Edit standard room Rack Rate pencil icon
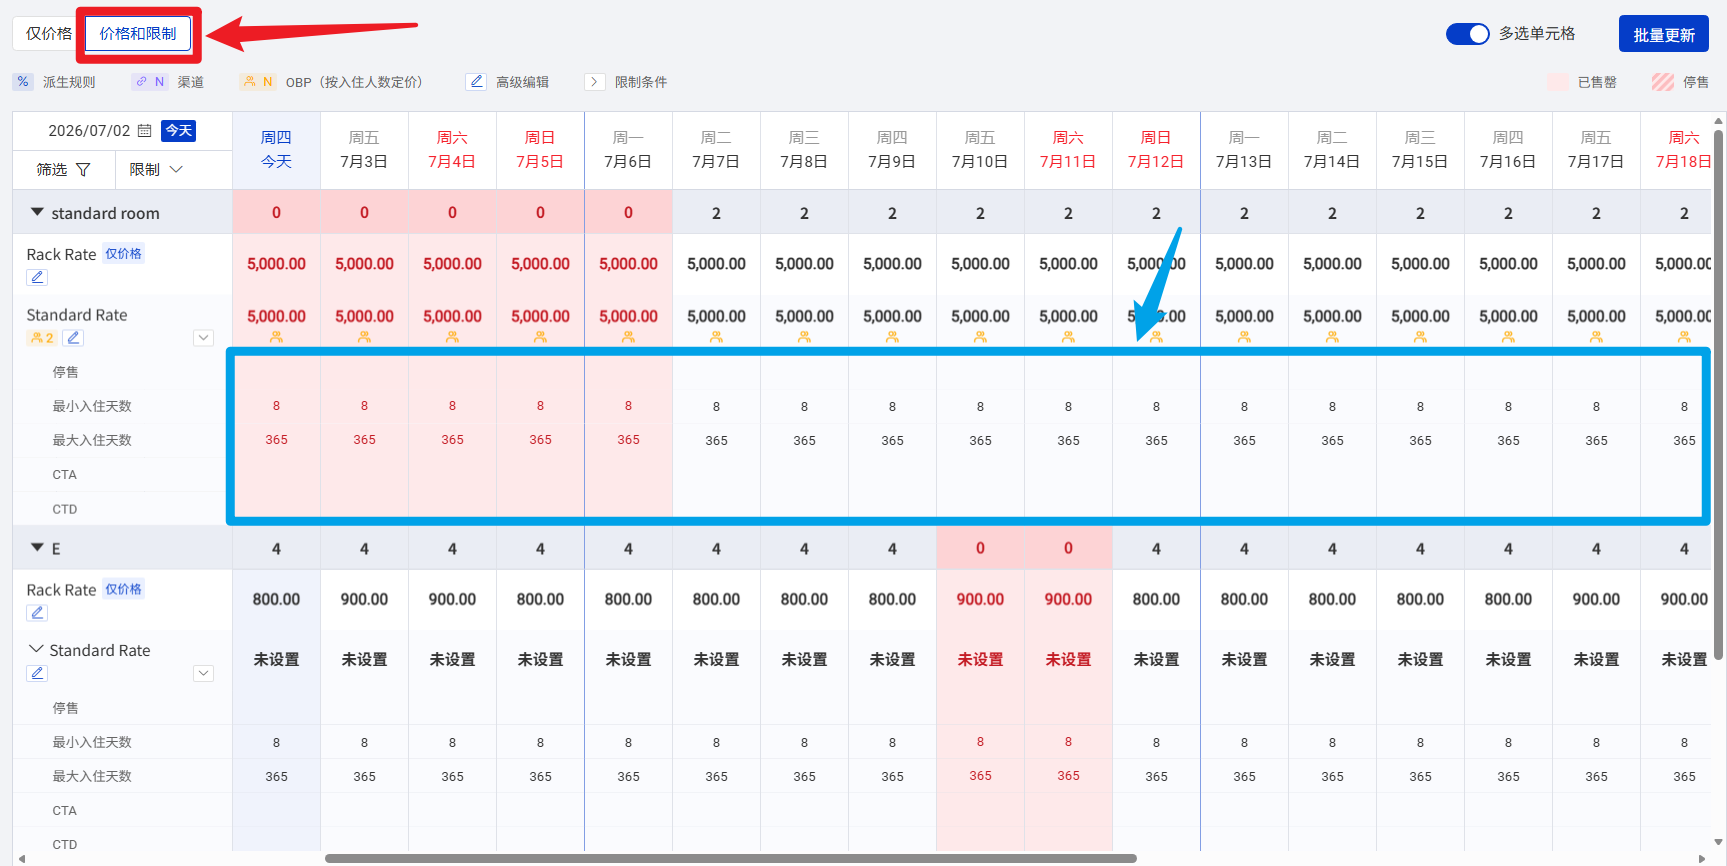Image resolution: width=1727 pixels, height=866 pixels. point(37,277)
